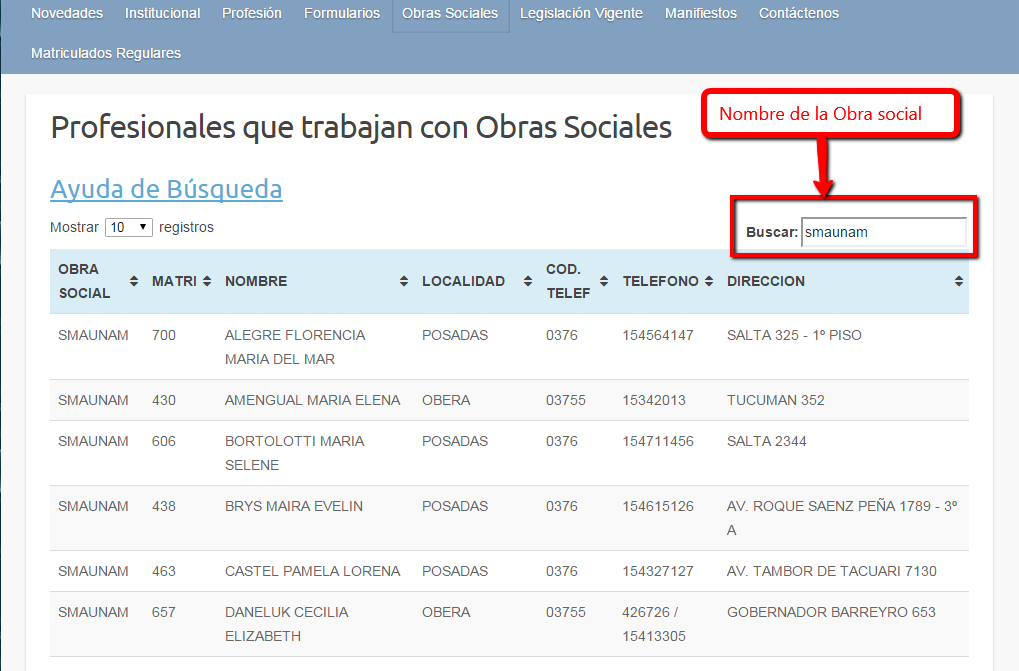The width and height of the screenshot is (1019, 671).
Task: Click telephone 154711456
Action: click(658, 441)
